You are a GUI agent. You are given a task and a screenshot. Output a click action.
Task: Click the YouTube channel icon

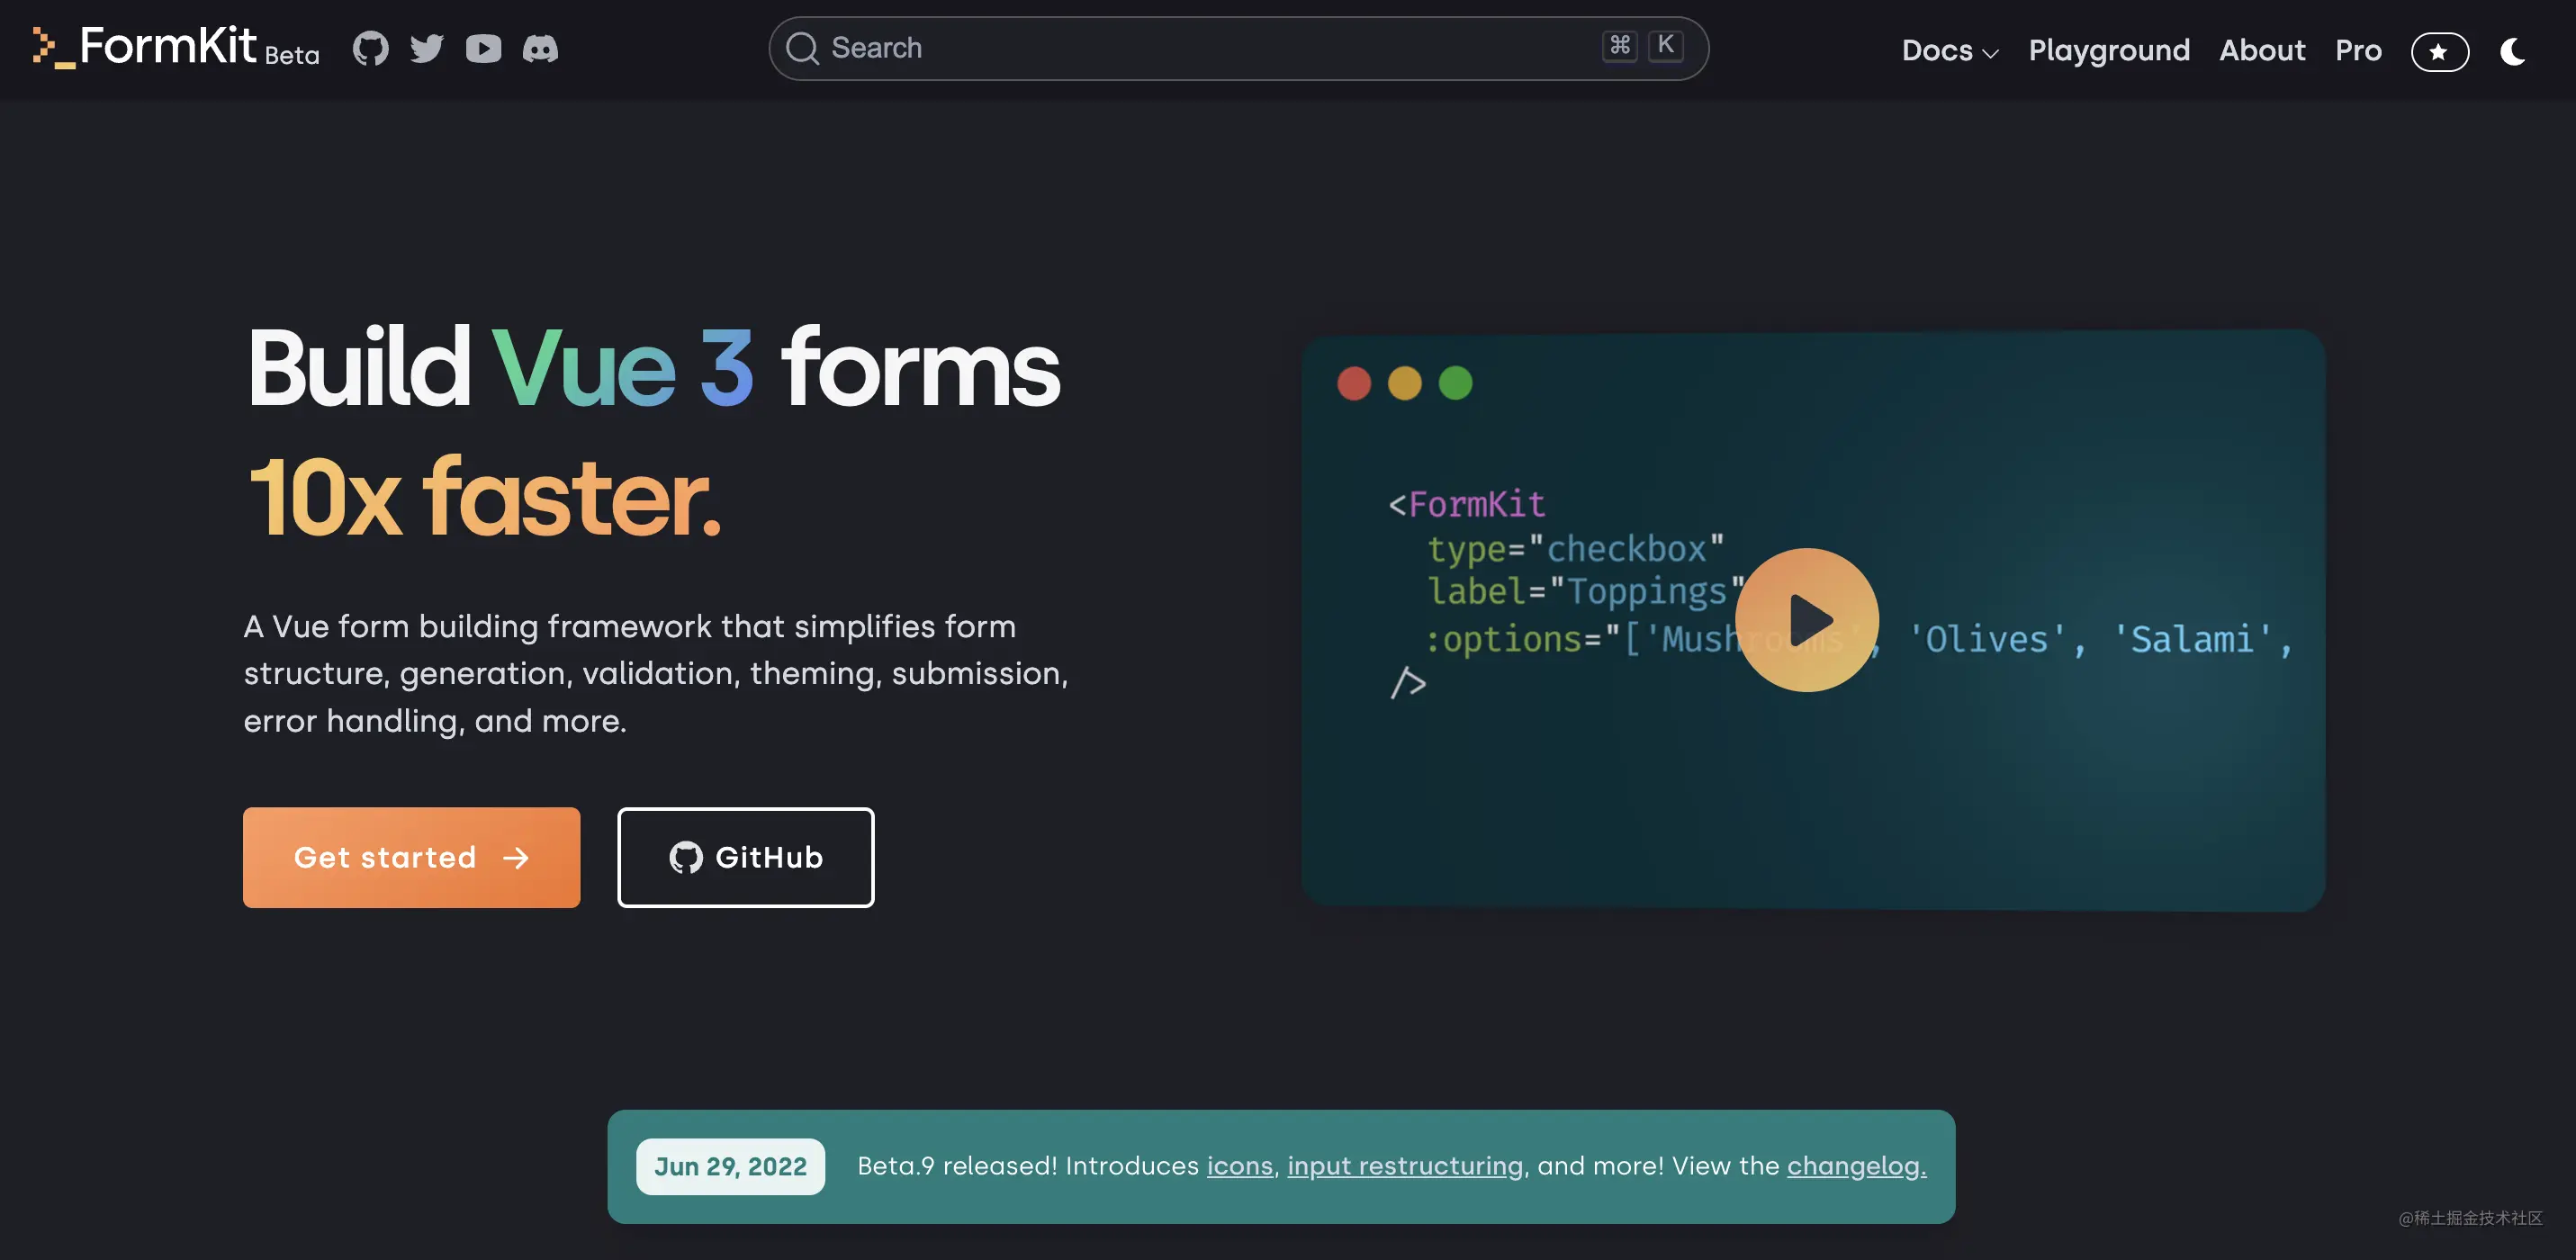click(x=483, y=49)
